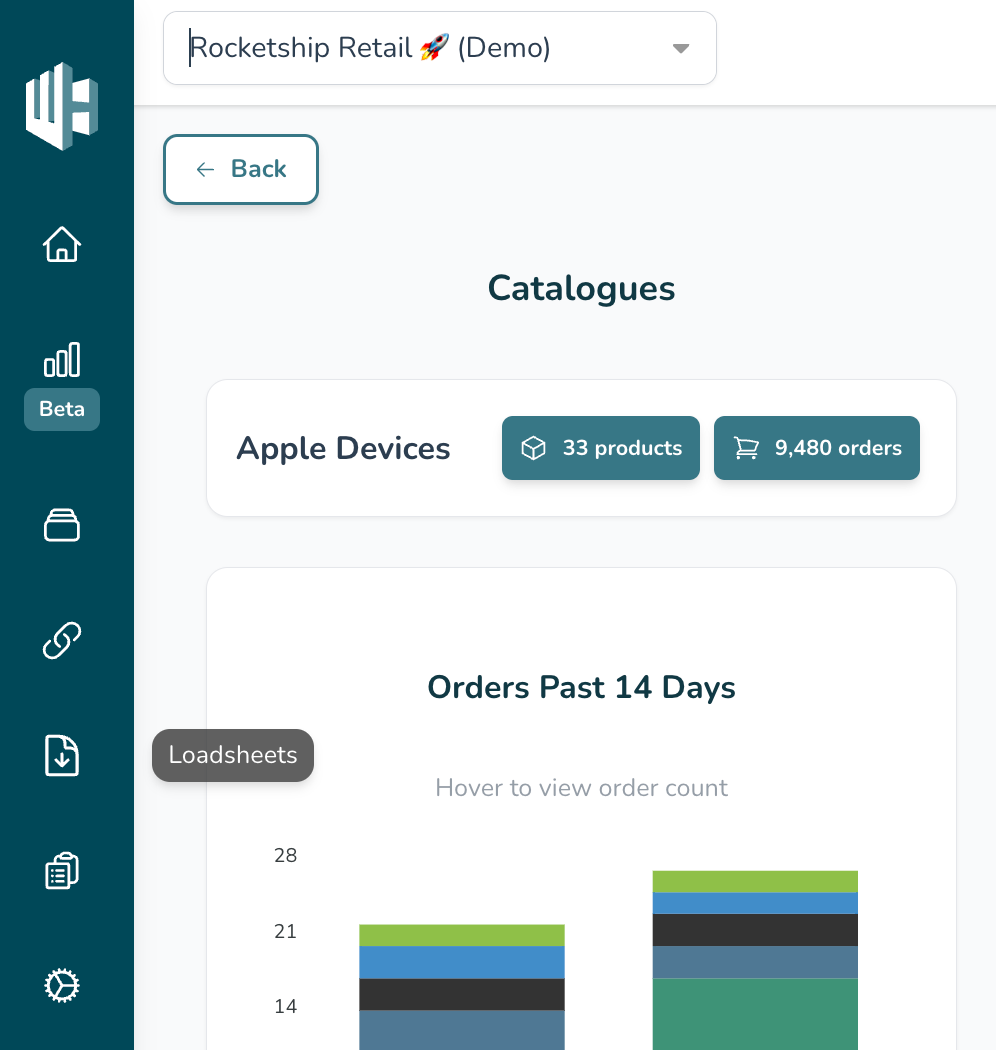996x1050 pixels.
Task: Open the settings gear in the sidebar
Action: coord(62,986)
